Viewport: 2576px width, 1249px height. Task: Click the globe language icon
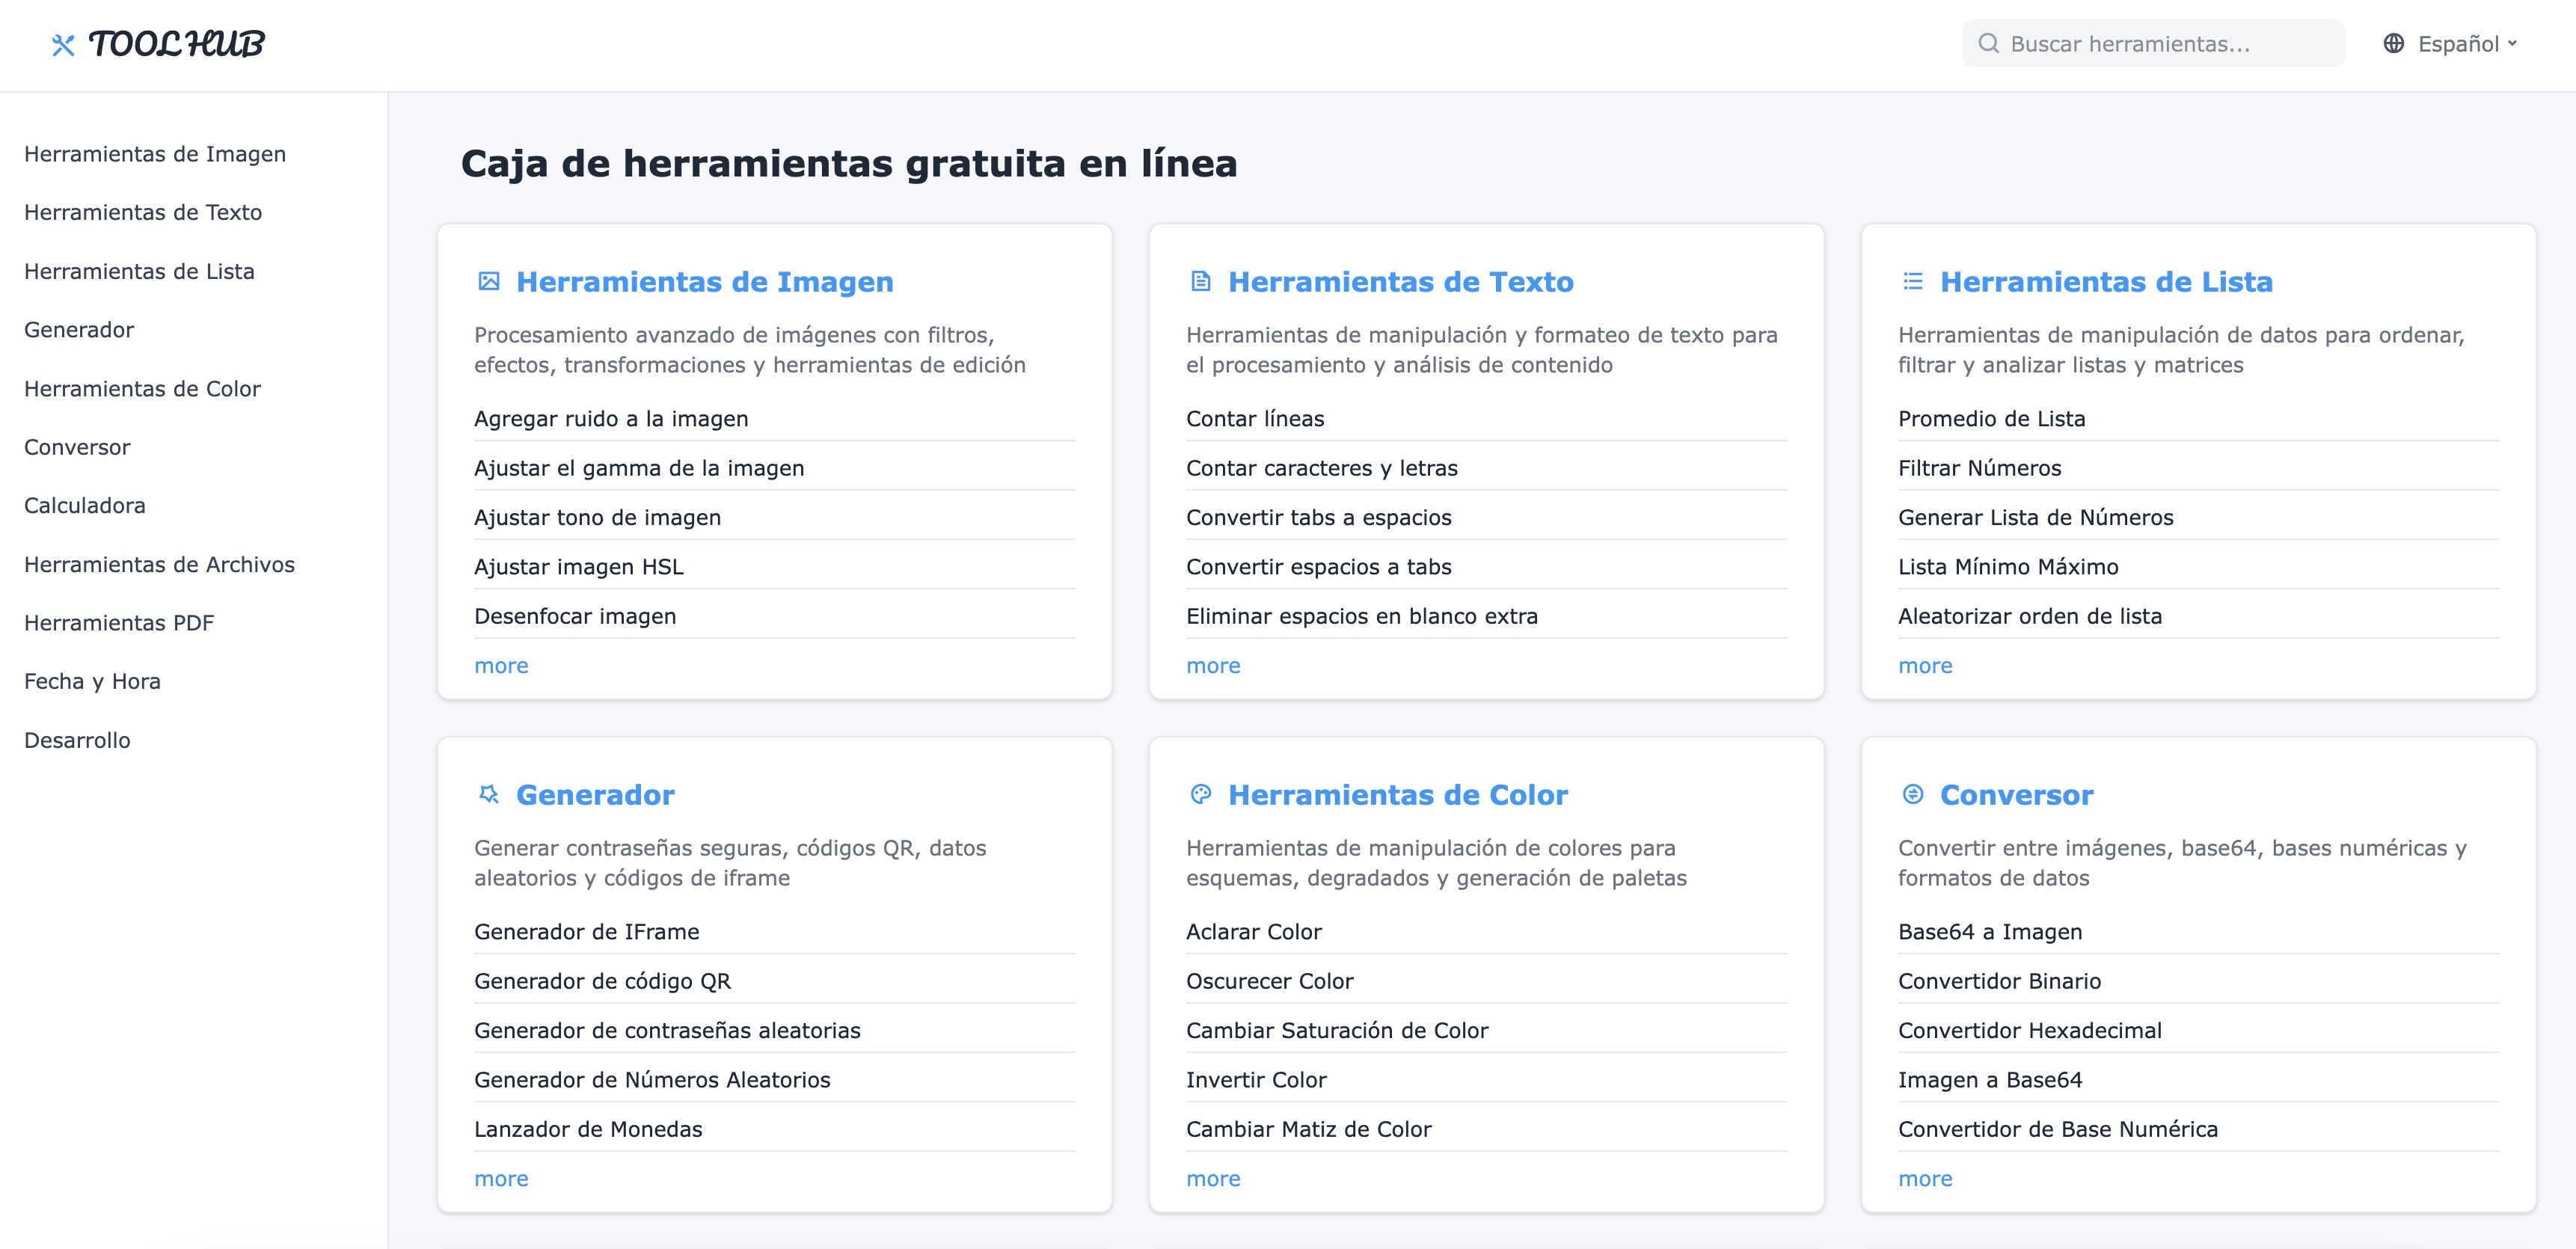pyautogui.click(x=2393, y=44)
